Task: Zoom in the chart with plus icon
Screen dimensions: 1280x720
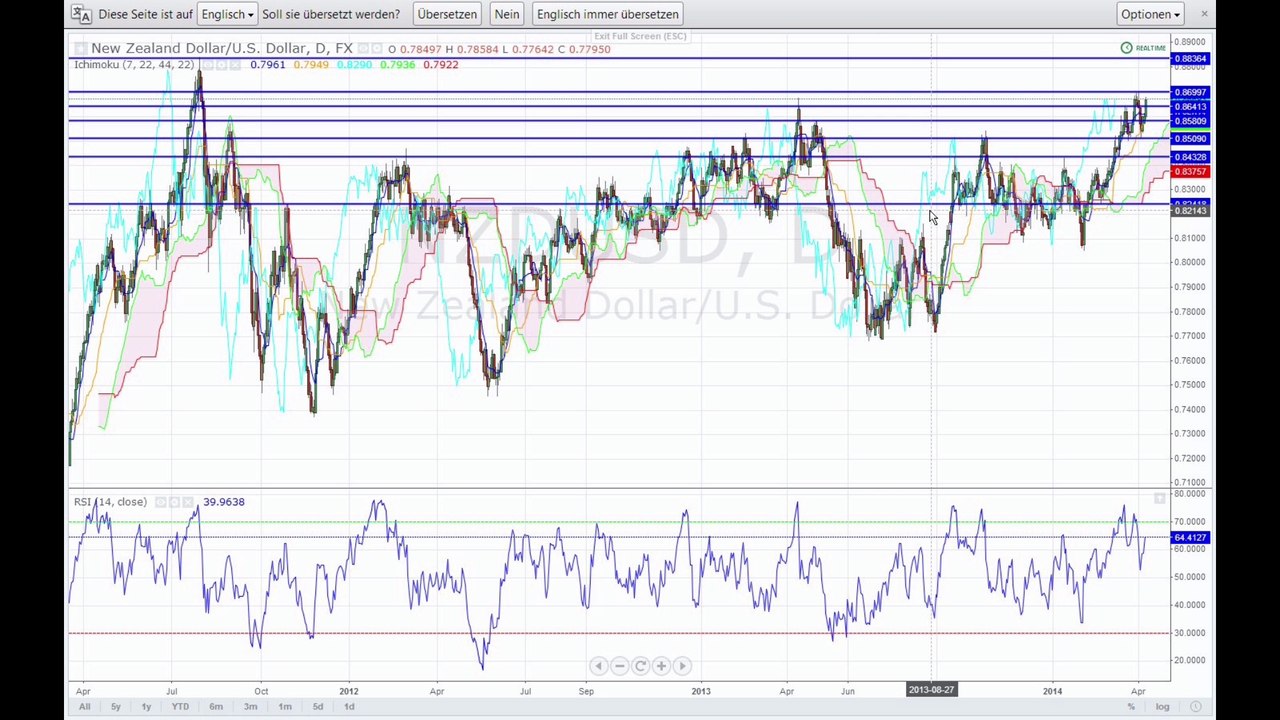Action: click(x=661, y=666)
